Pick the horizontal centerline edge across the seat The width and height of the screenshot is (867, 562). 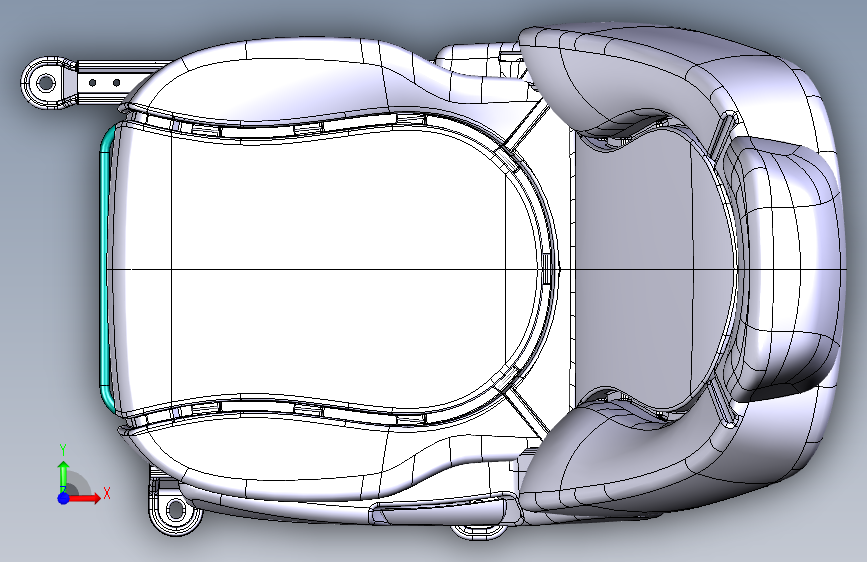click(476, 270)
